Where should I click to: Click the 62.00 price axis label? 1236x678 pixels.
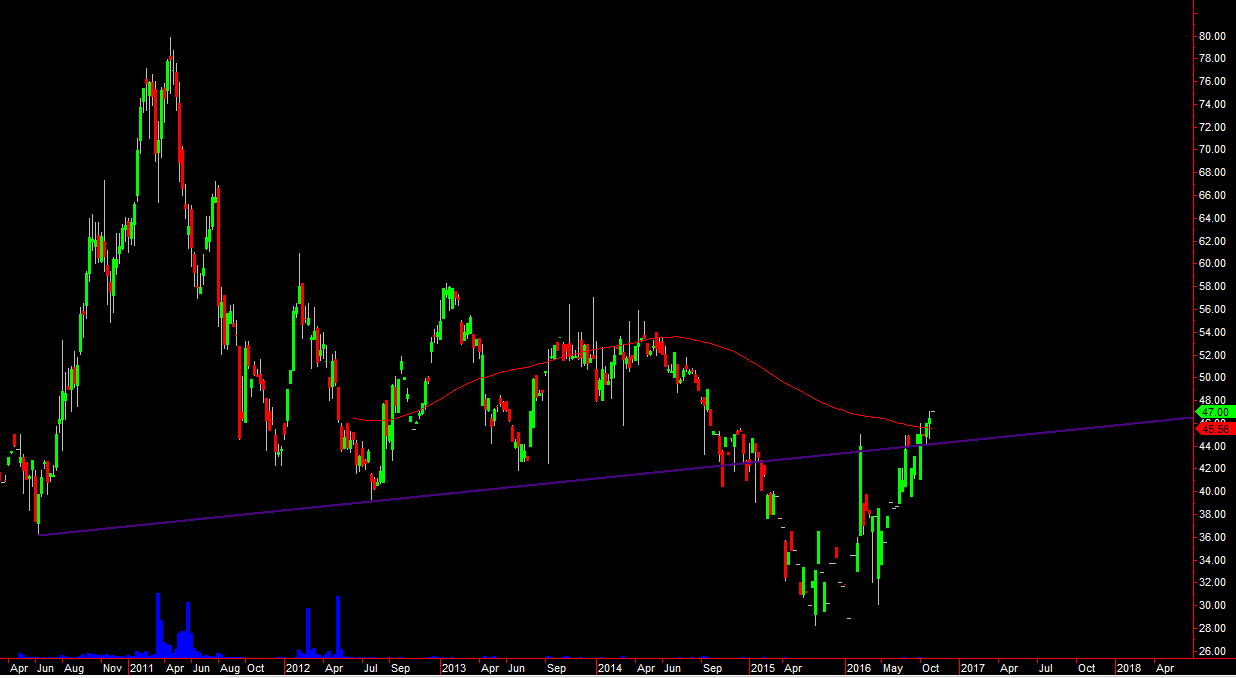[1212, 241]
